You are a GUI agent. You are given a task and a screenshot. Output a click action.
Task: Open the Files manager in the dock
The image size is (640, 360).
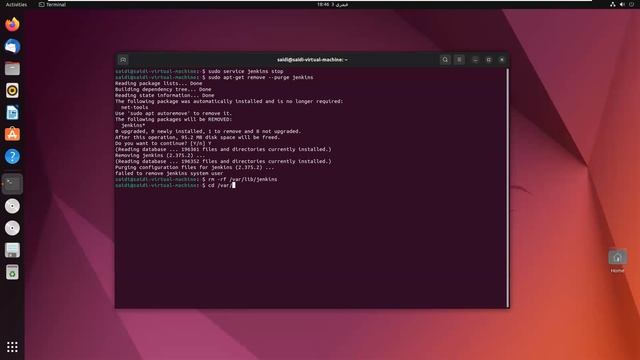[x=12, y=69]
